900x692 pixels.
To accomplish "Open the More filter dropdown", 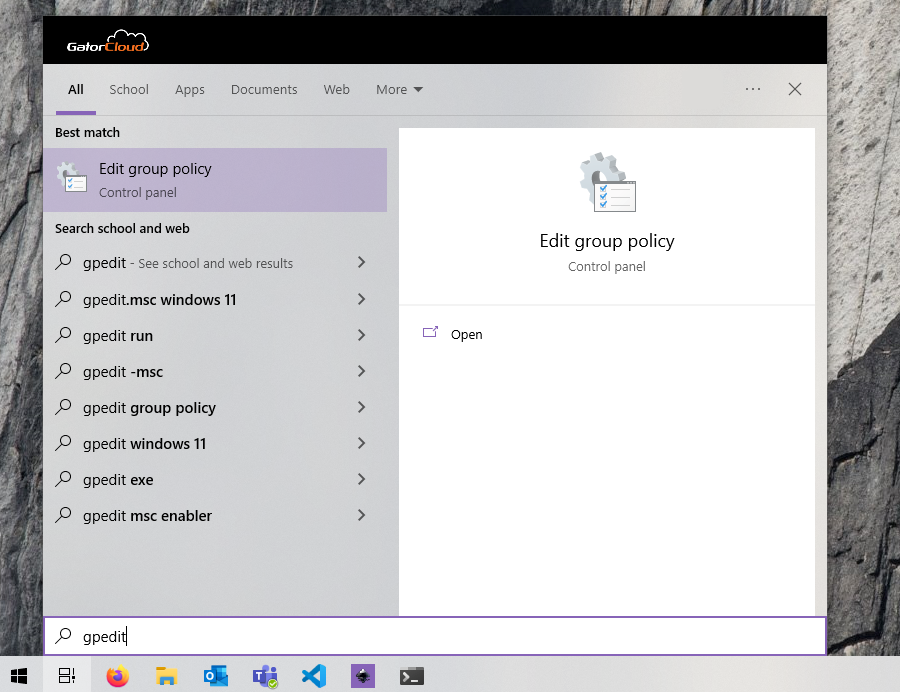I will tap(399, 90).
